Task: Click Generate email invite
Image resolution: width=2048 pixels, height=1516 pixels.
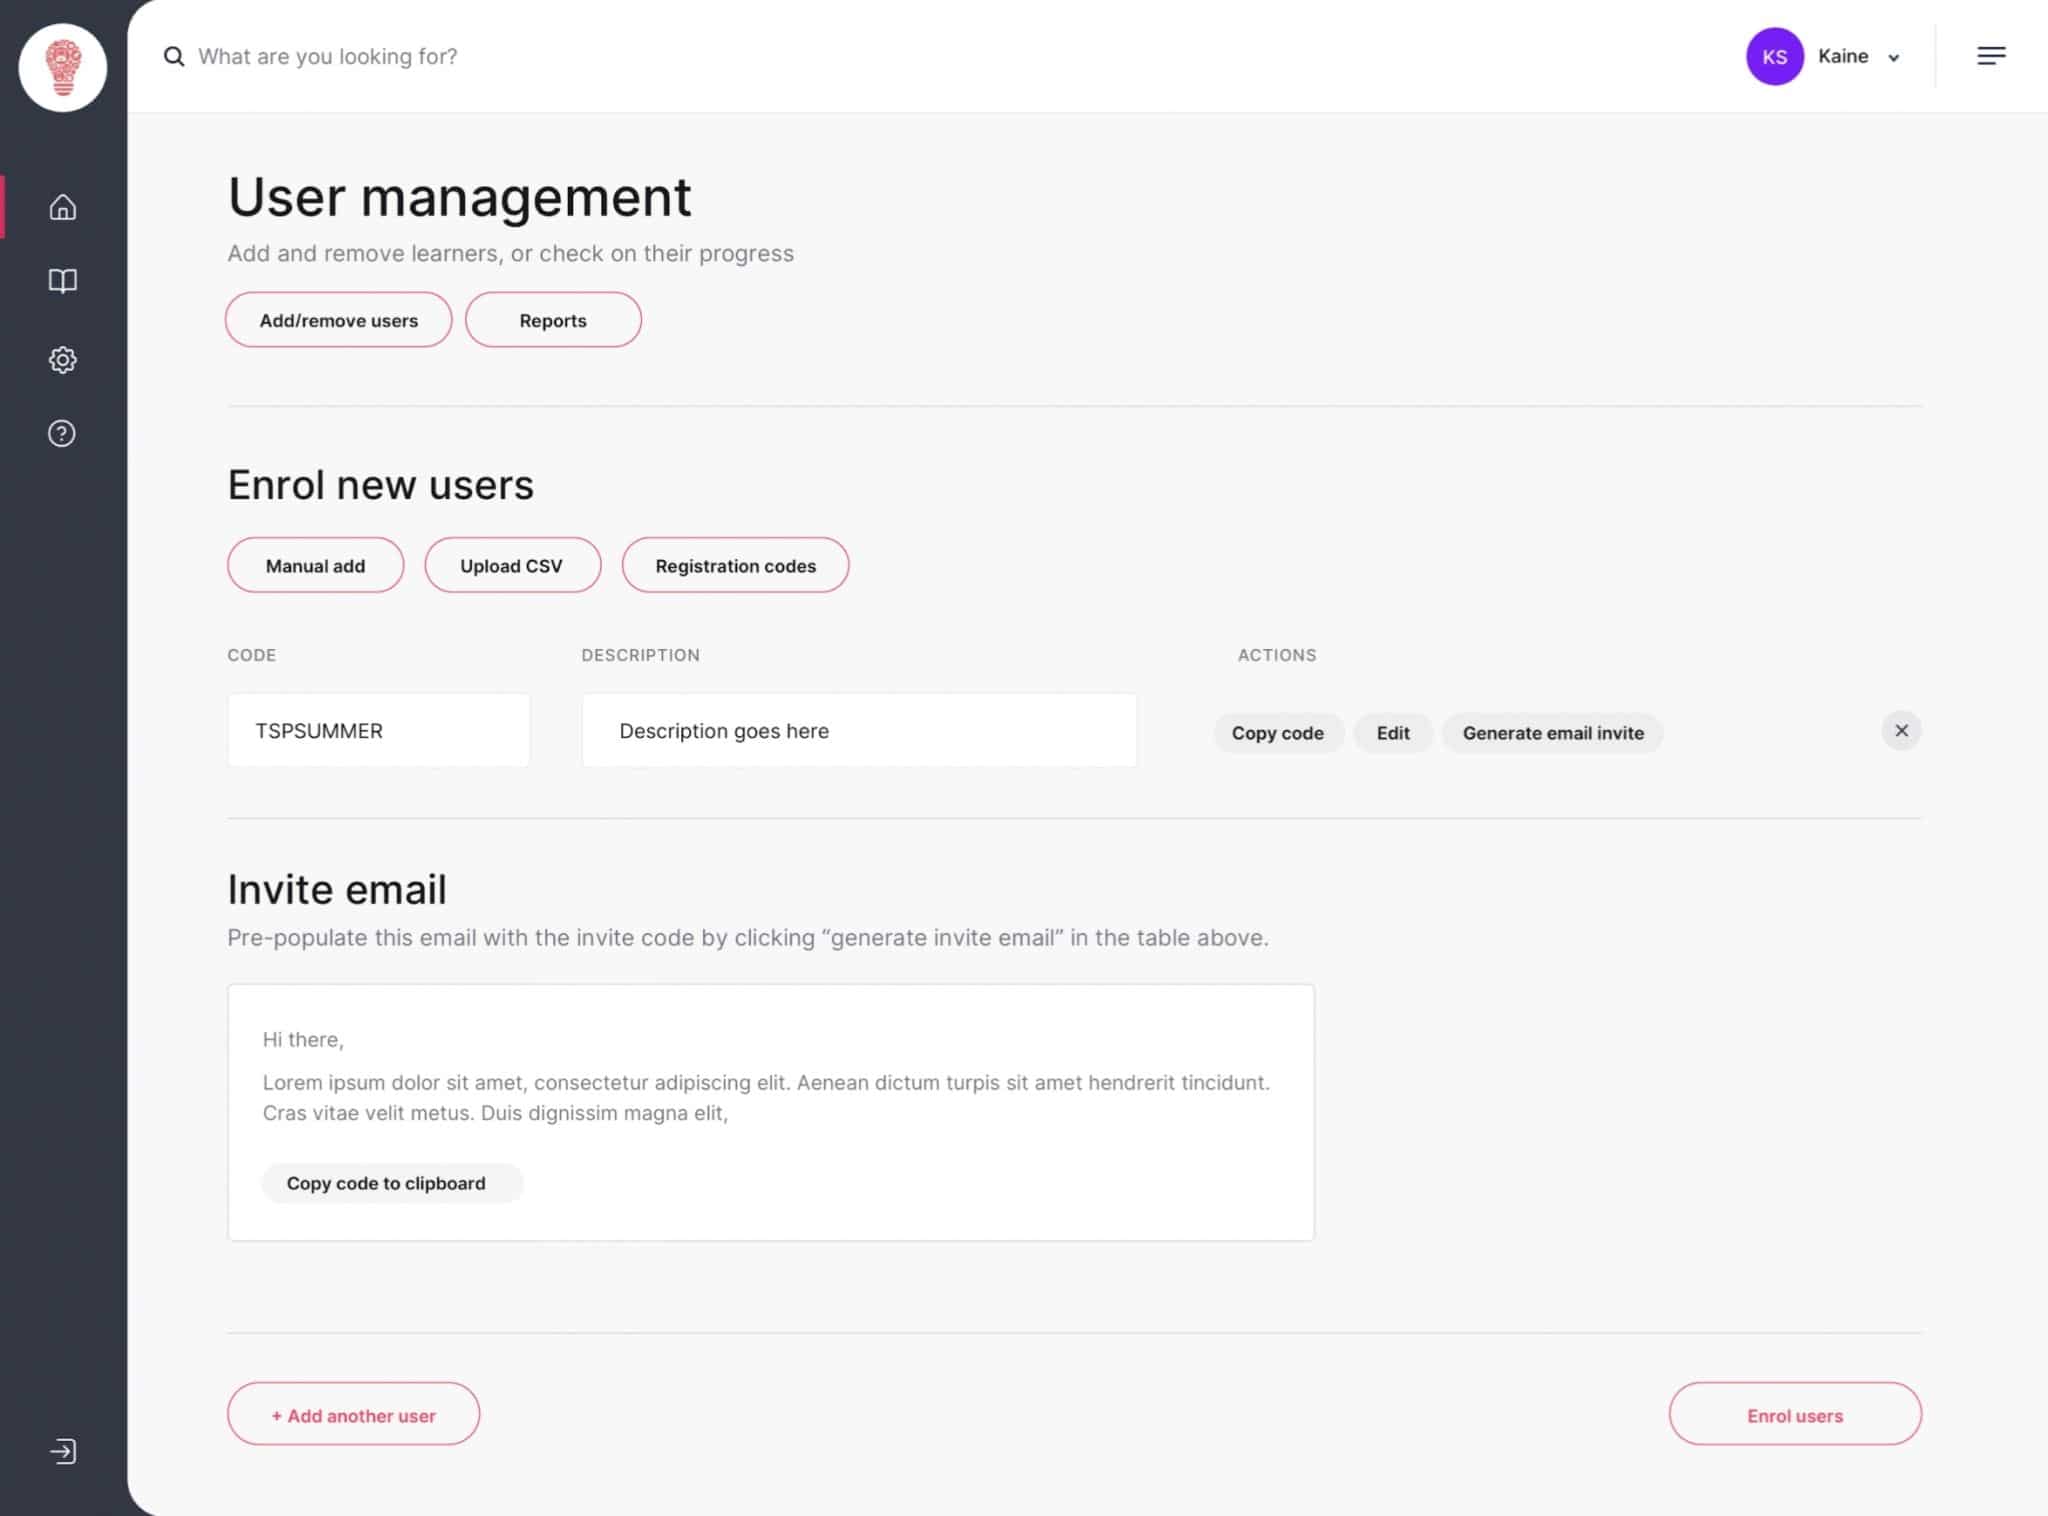Action: [1552, 733]
